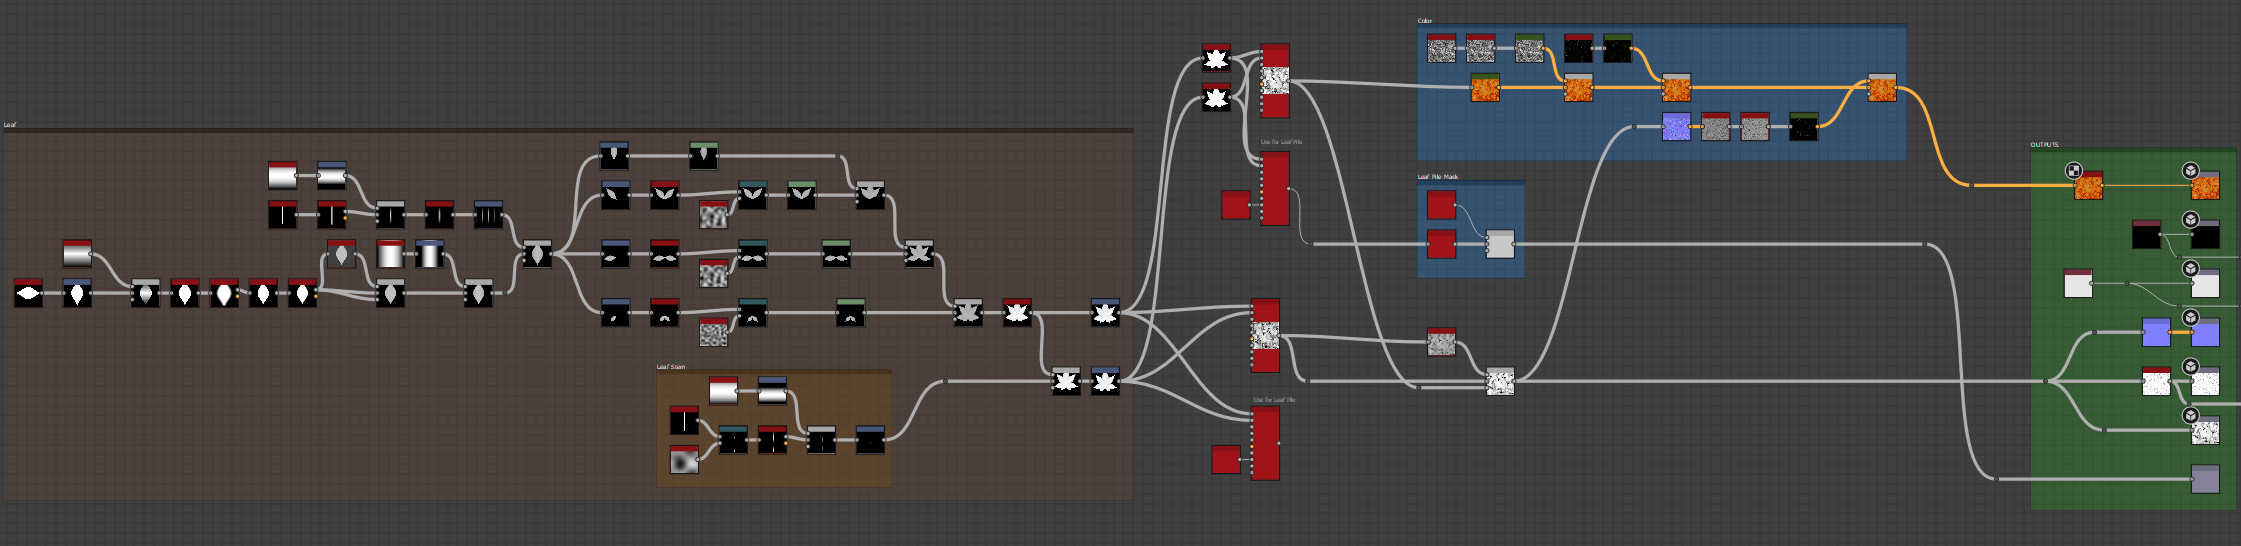The height and width of the screenshot is (546, 2241).
Task: Click the checker badge on the orange OUTPUTS node
Action: click(2074, 171)
